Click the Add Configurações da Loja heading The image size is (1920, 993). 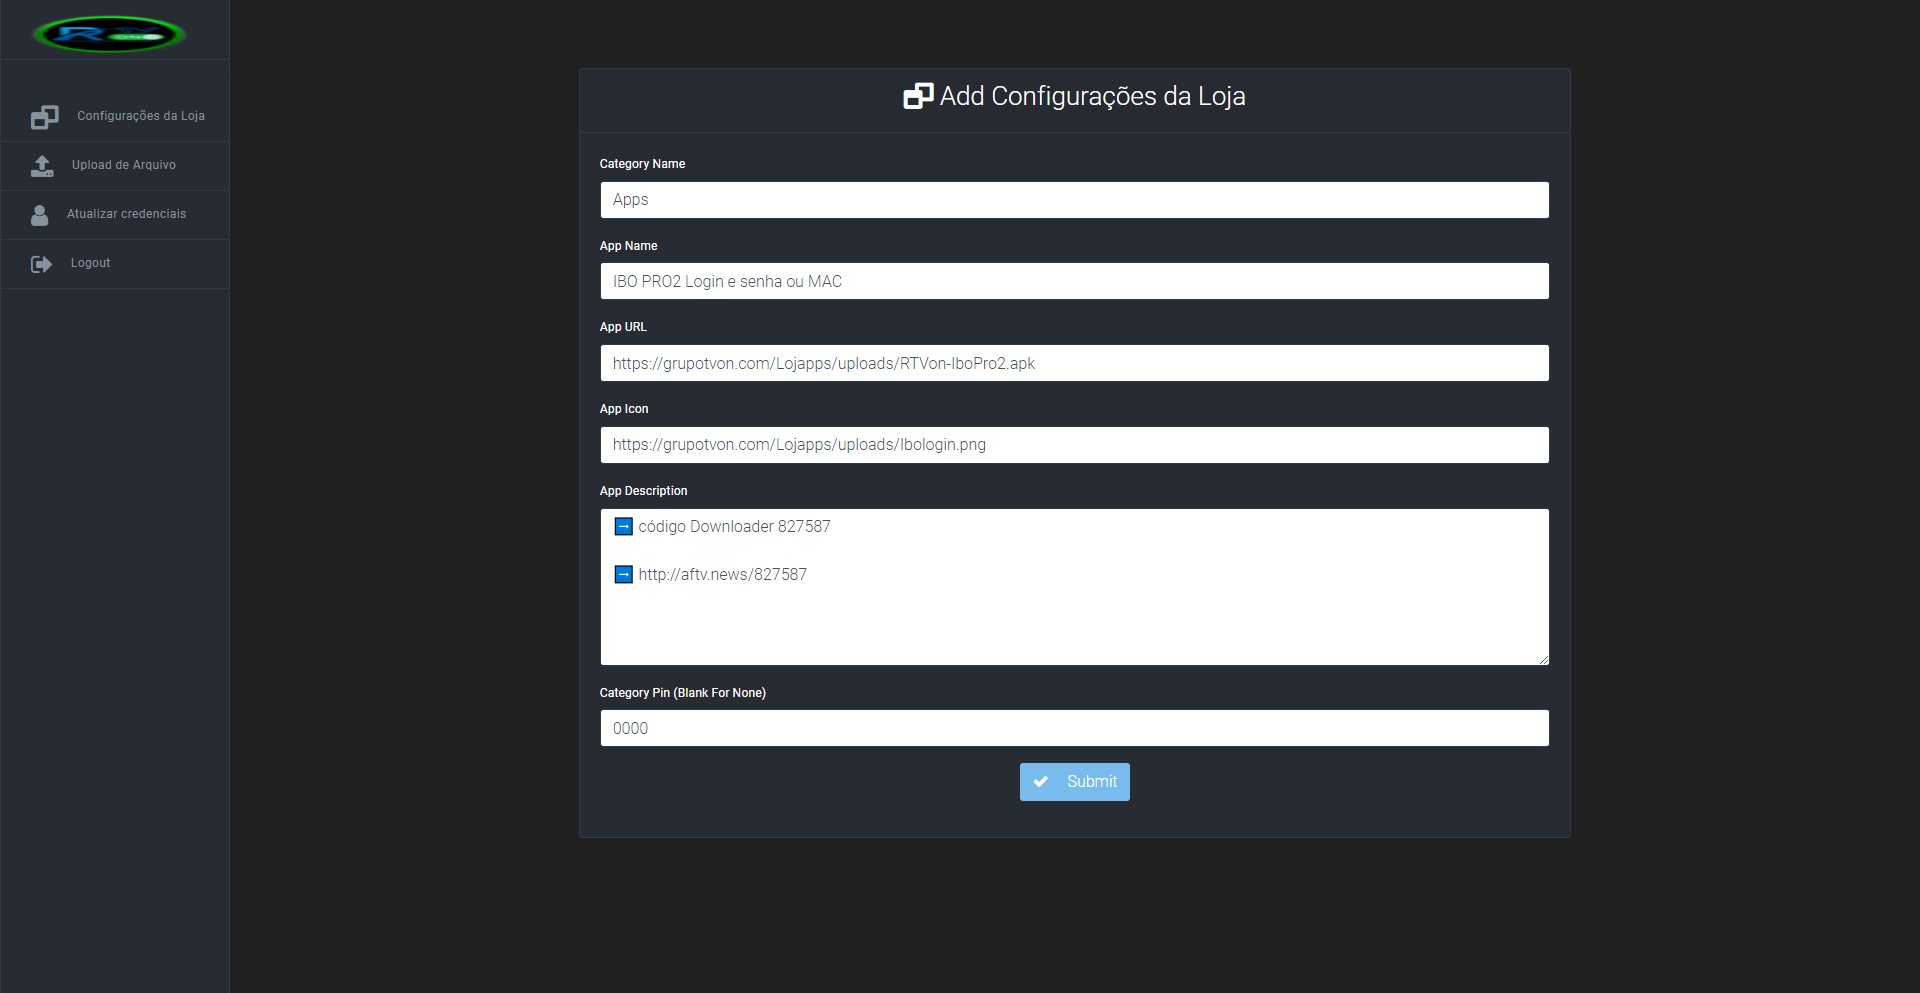(1092, 96)
